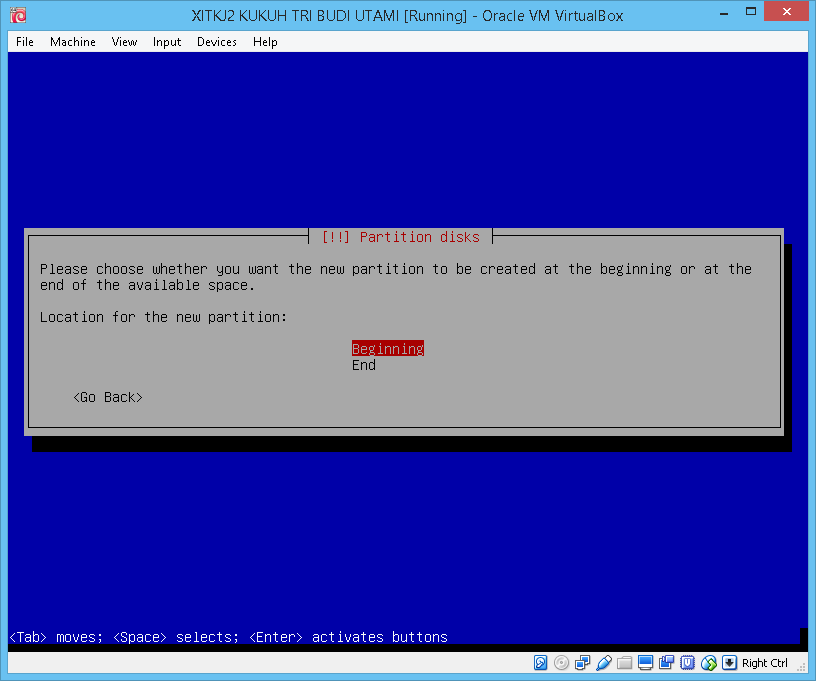Click the CPU virtualization status icon
The height and width of the screenshot is (681, 816).
tap(687, 663)
